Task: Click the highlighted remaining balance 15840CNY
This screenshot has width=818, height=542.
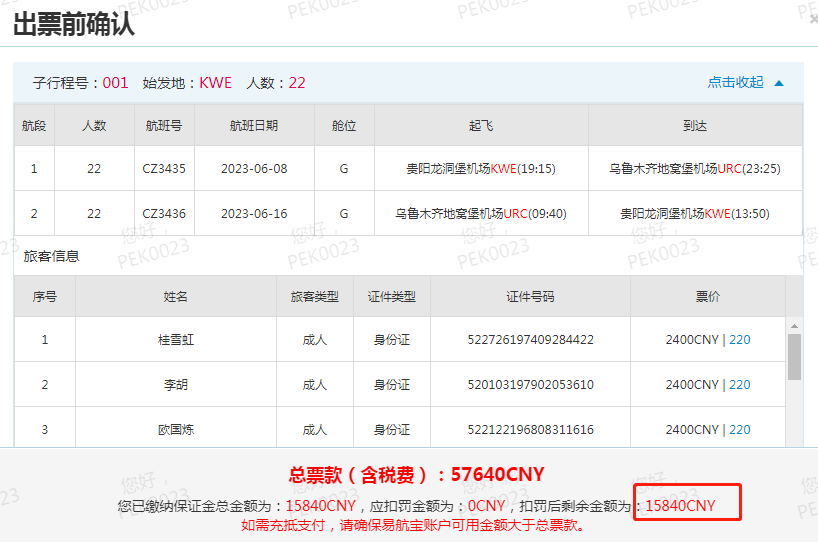Action: (681, 505)
